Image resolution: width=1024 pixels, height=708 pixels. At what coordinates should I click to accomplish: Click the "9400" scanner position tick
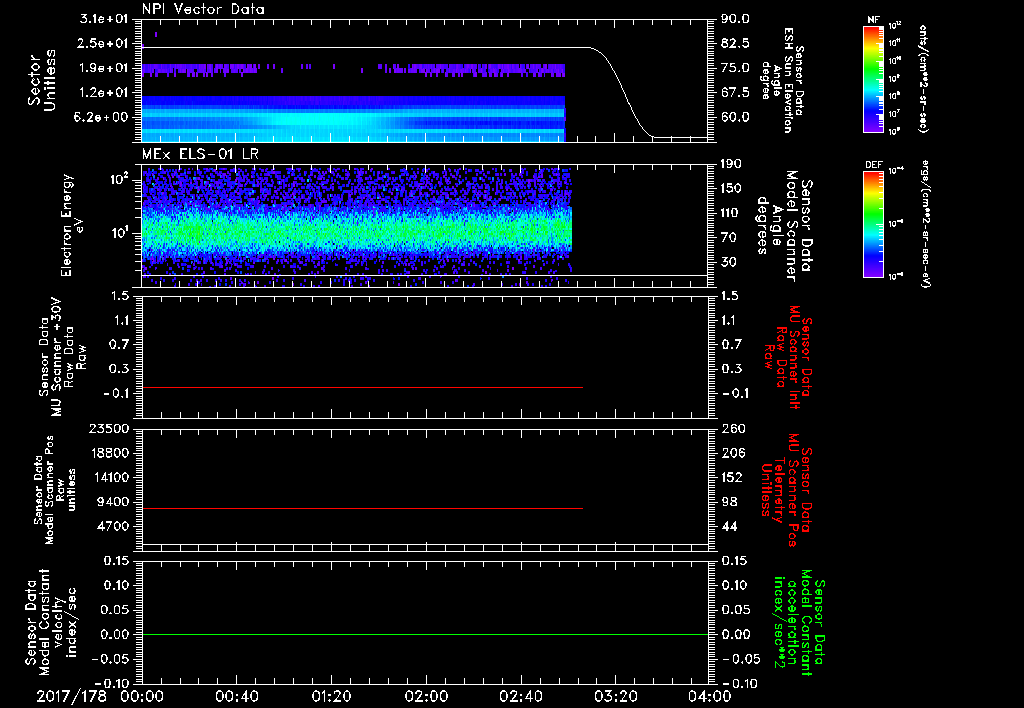click(114, 502)
